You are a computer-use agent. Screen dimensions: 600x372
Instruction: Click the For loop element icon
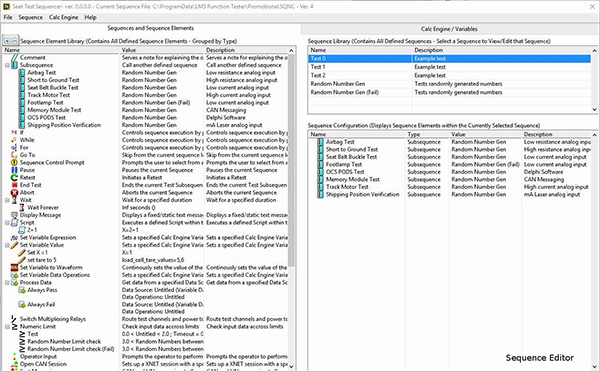(x=14, y=148)
